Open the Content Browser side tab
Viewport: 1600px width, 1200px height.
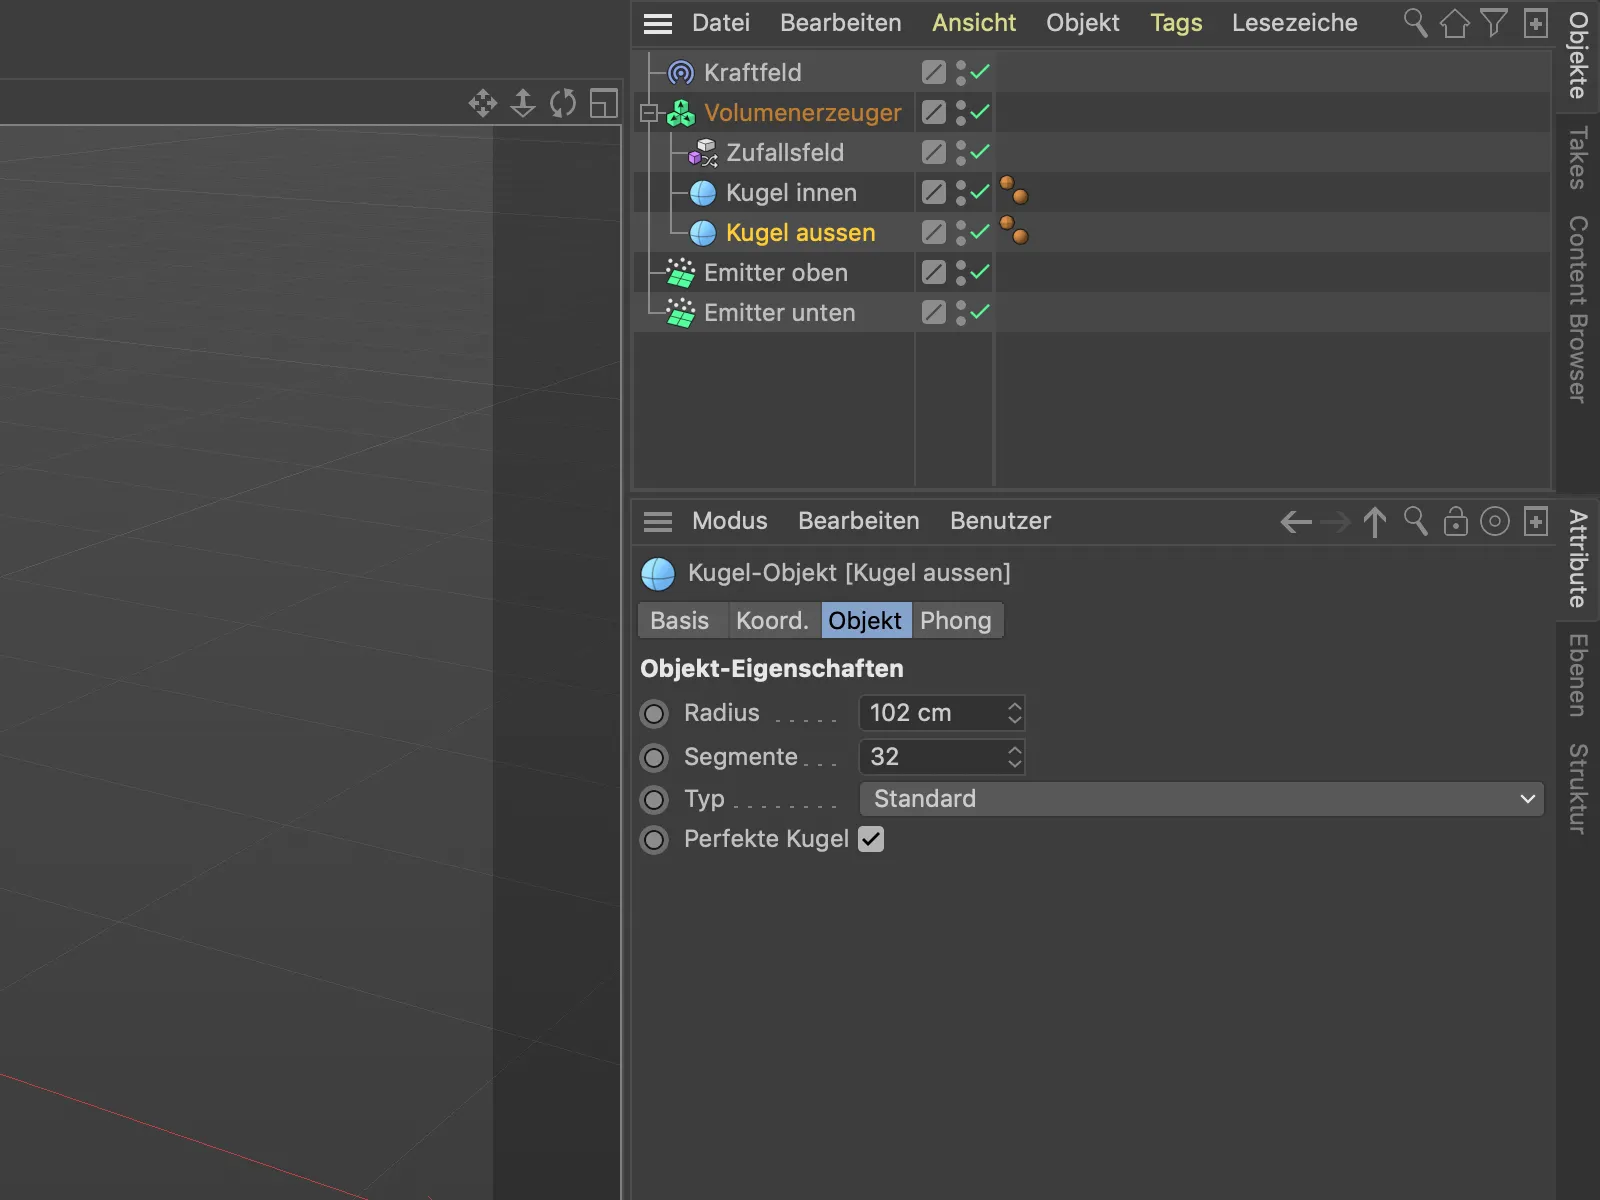(1578, 310)
